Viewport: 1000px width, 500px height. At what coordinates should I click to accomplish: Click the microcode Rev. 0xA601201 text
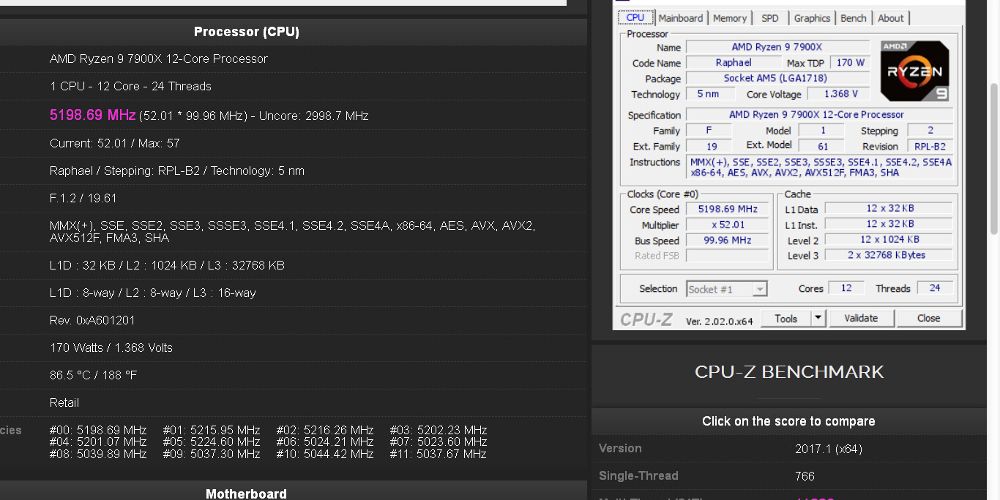coord(92,320)
